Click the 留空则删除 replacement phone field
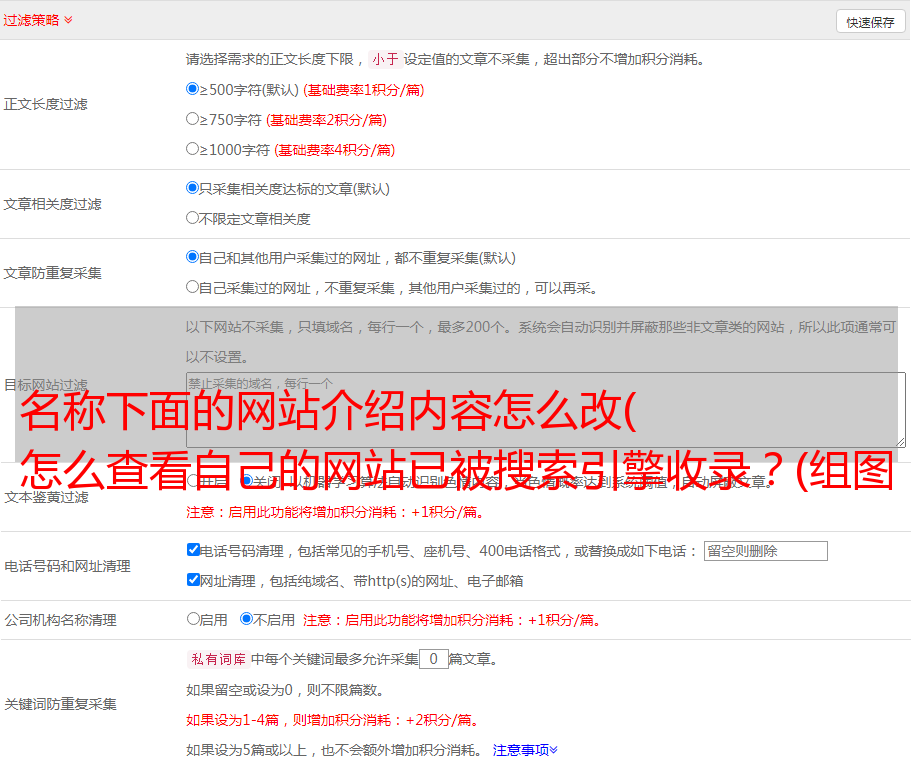Screen dimensions: 912x768 coord(765,551)
